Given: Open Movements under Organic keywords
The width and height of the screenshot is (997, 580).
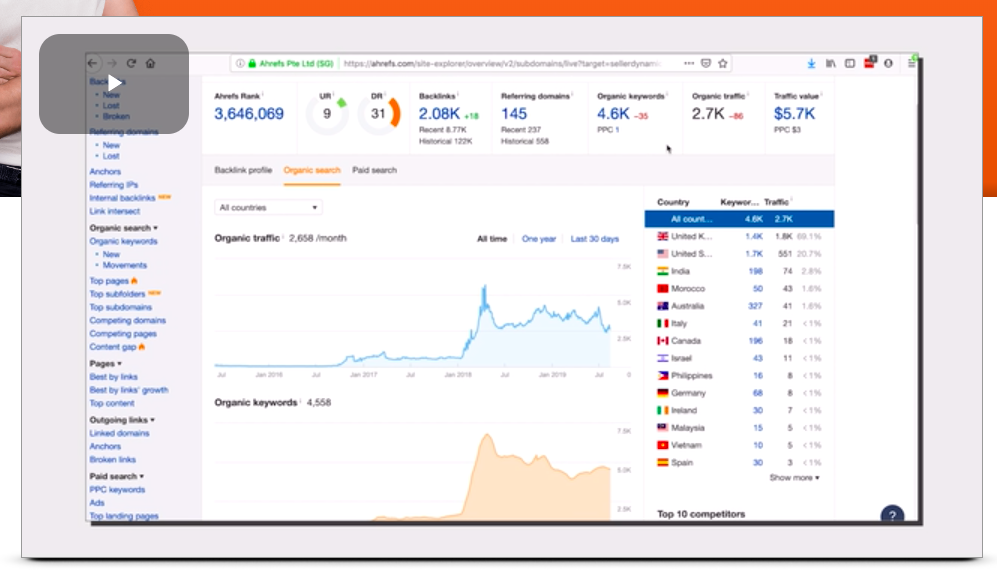Looking at the screenshot, I should click(125, 265).
